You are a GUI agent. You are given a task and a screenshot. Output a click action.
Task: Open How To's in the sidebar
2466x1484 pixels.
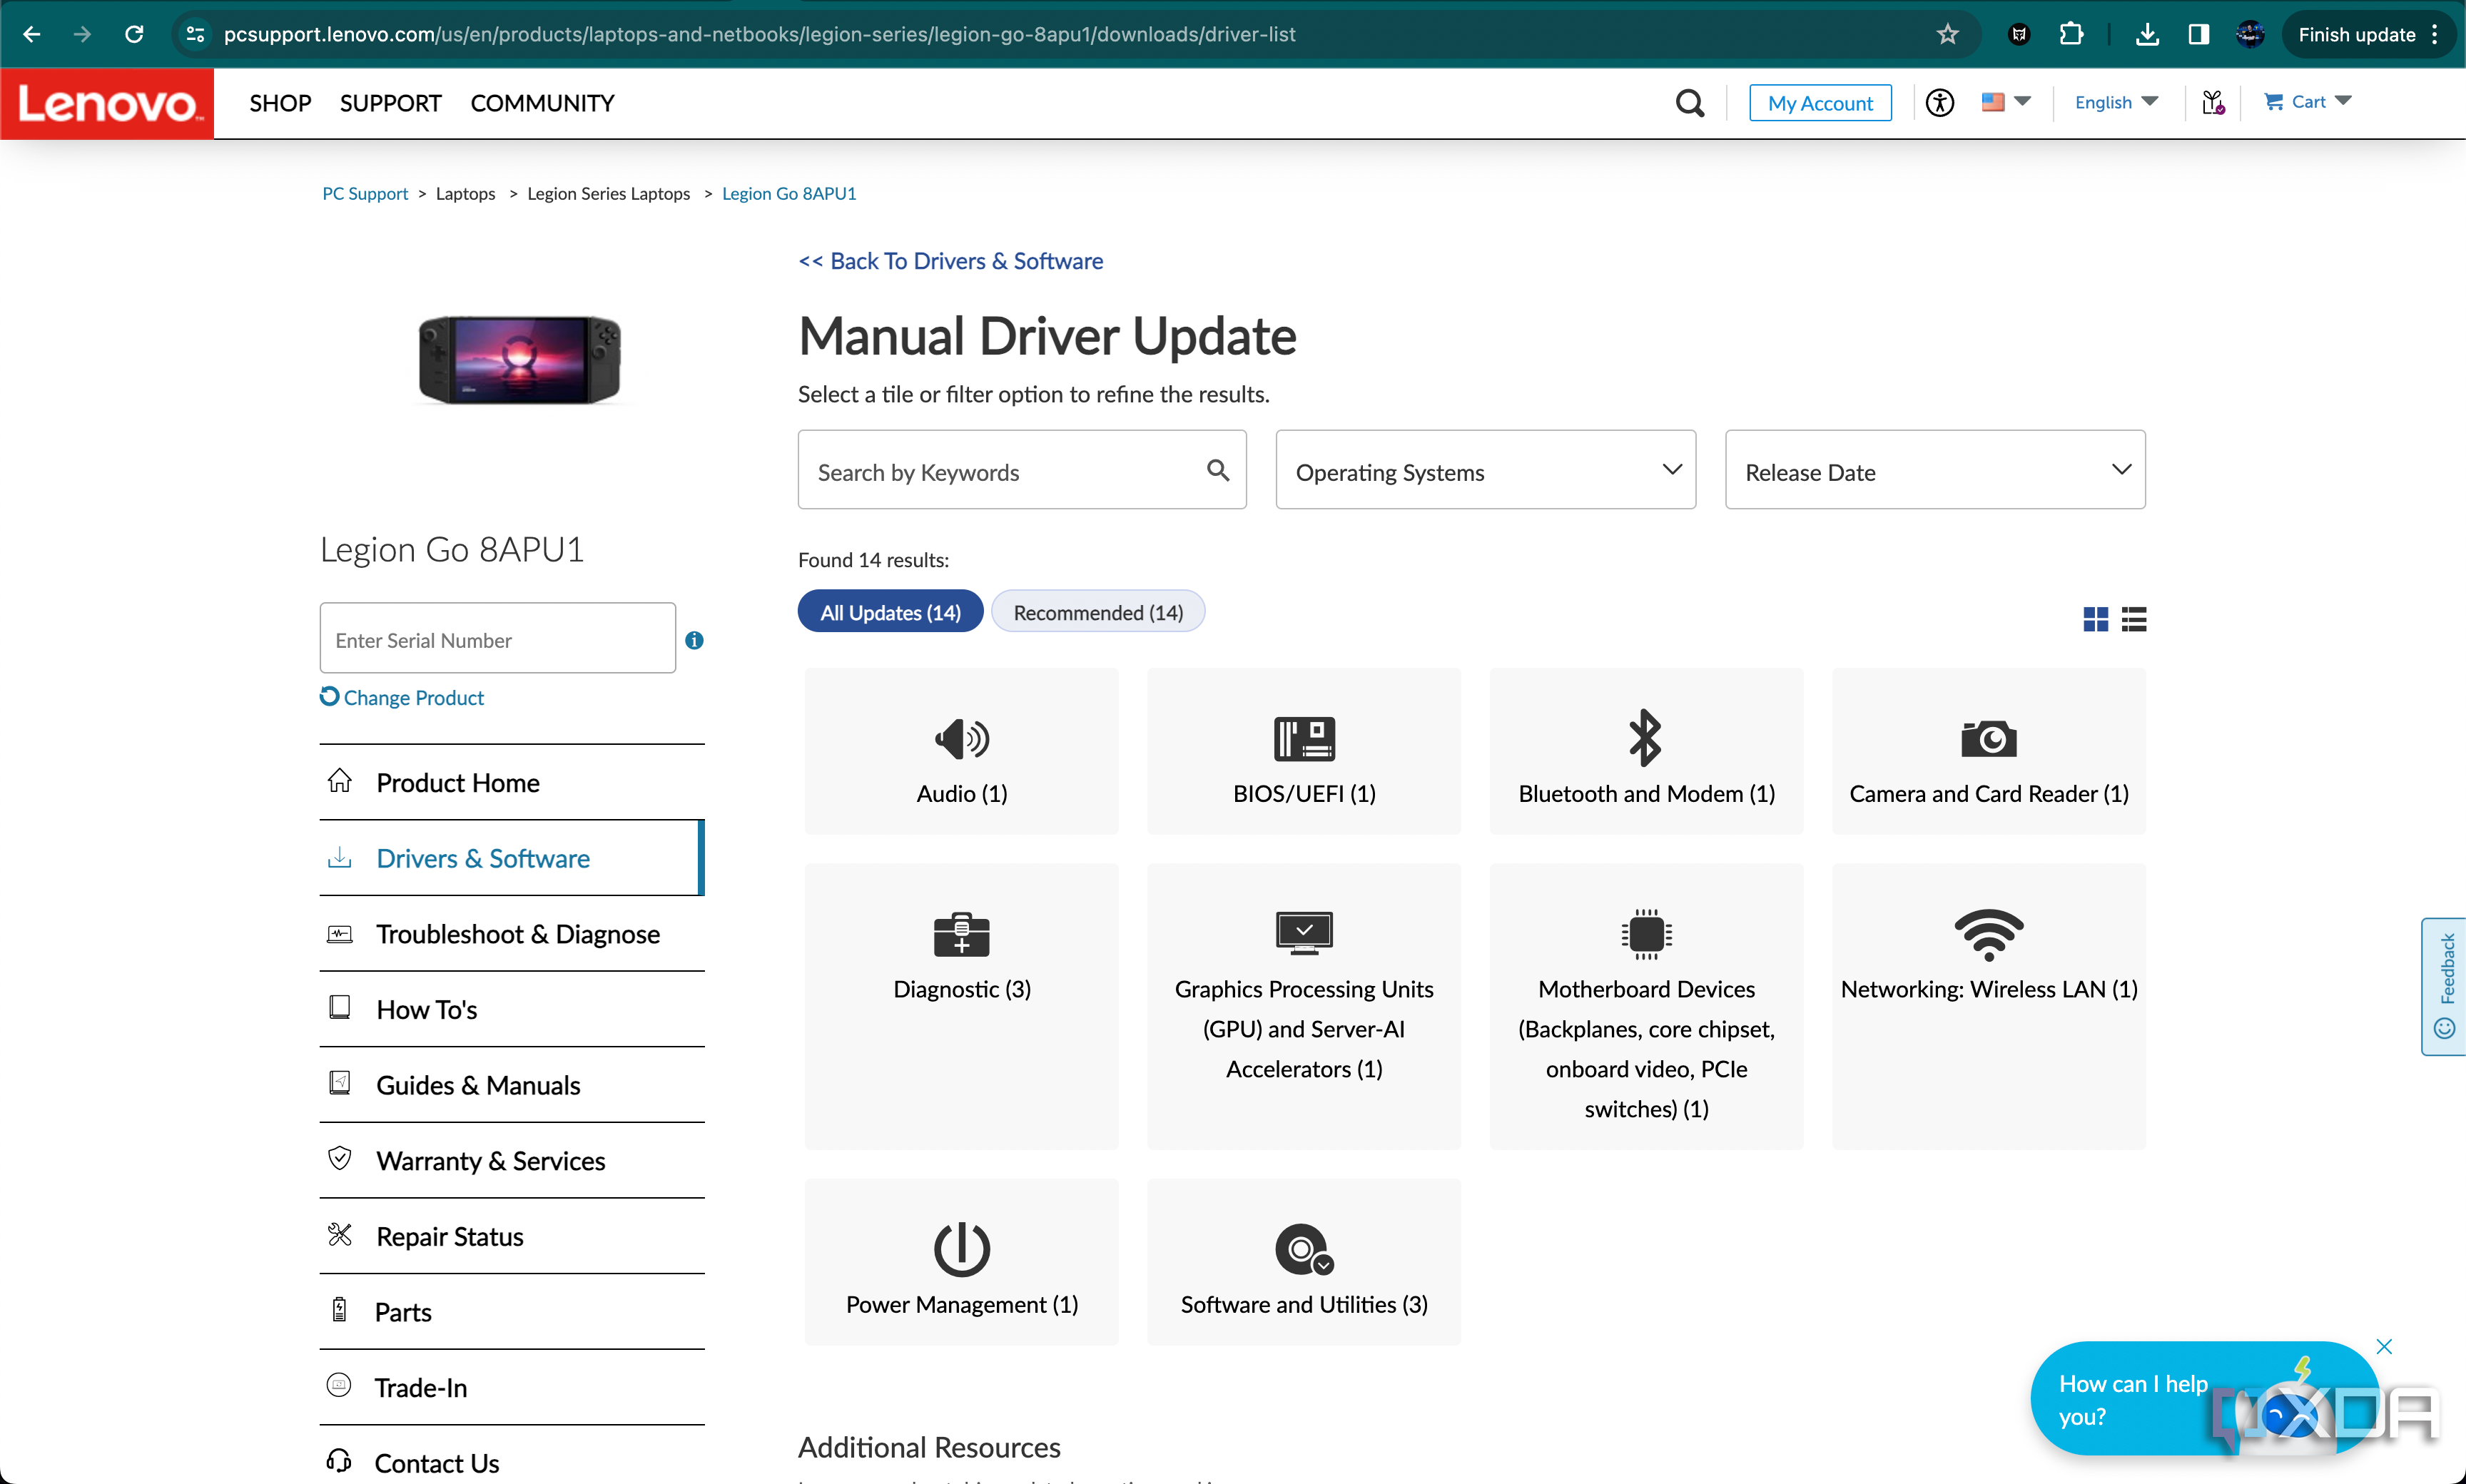[x=512, y=1009]
